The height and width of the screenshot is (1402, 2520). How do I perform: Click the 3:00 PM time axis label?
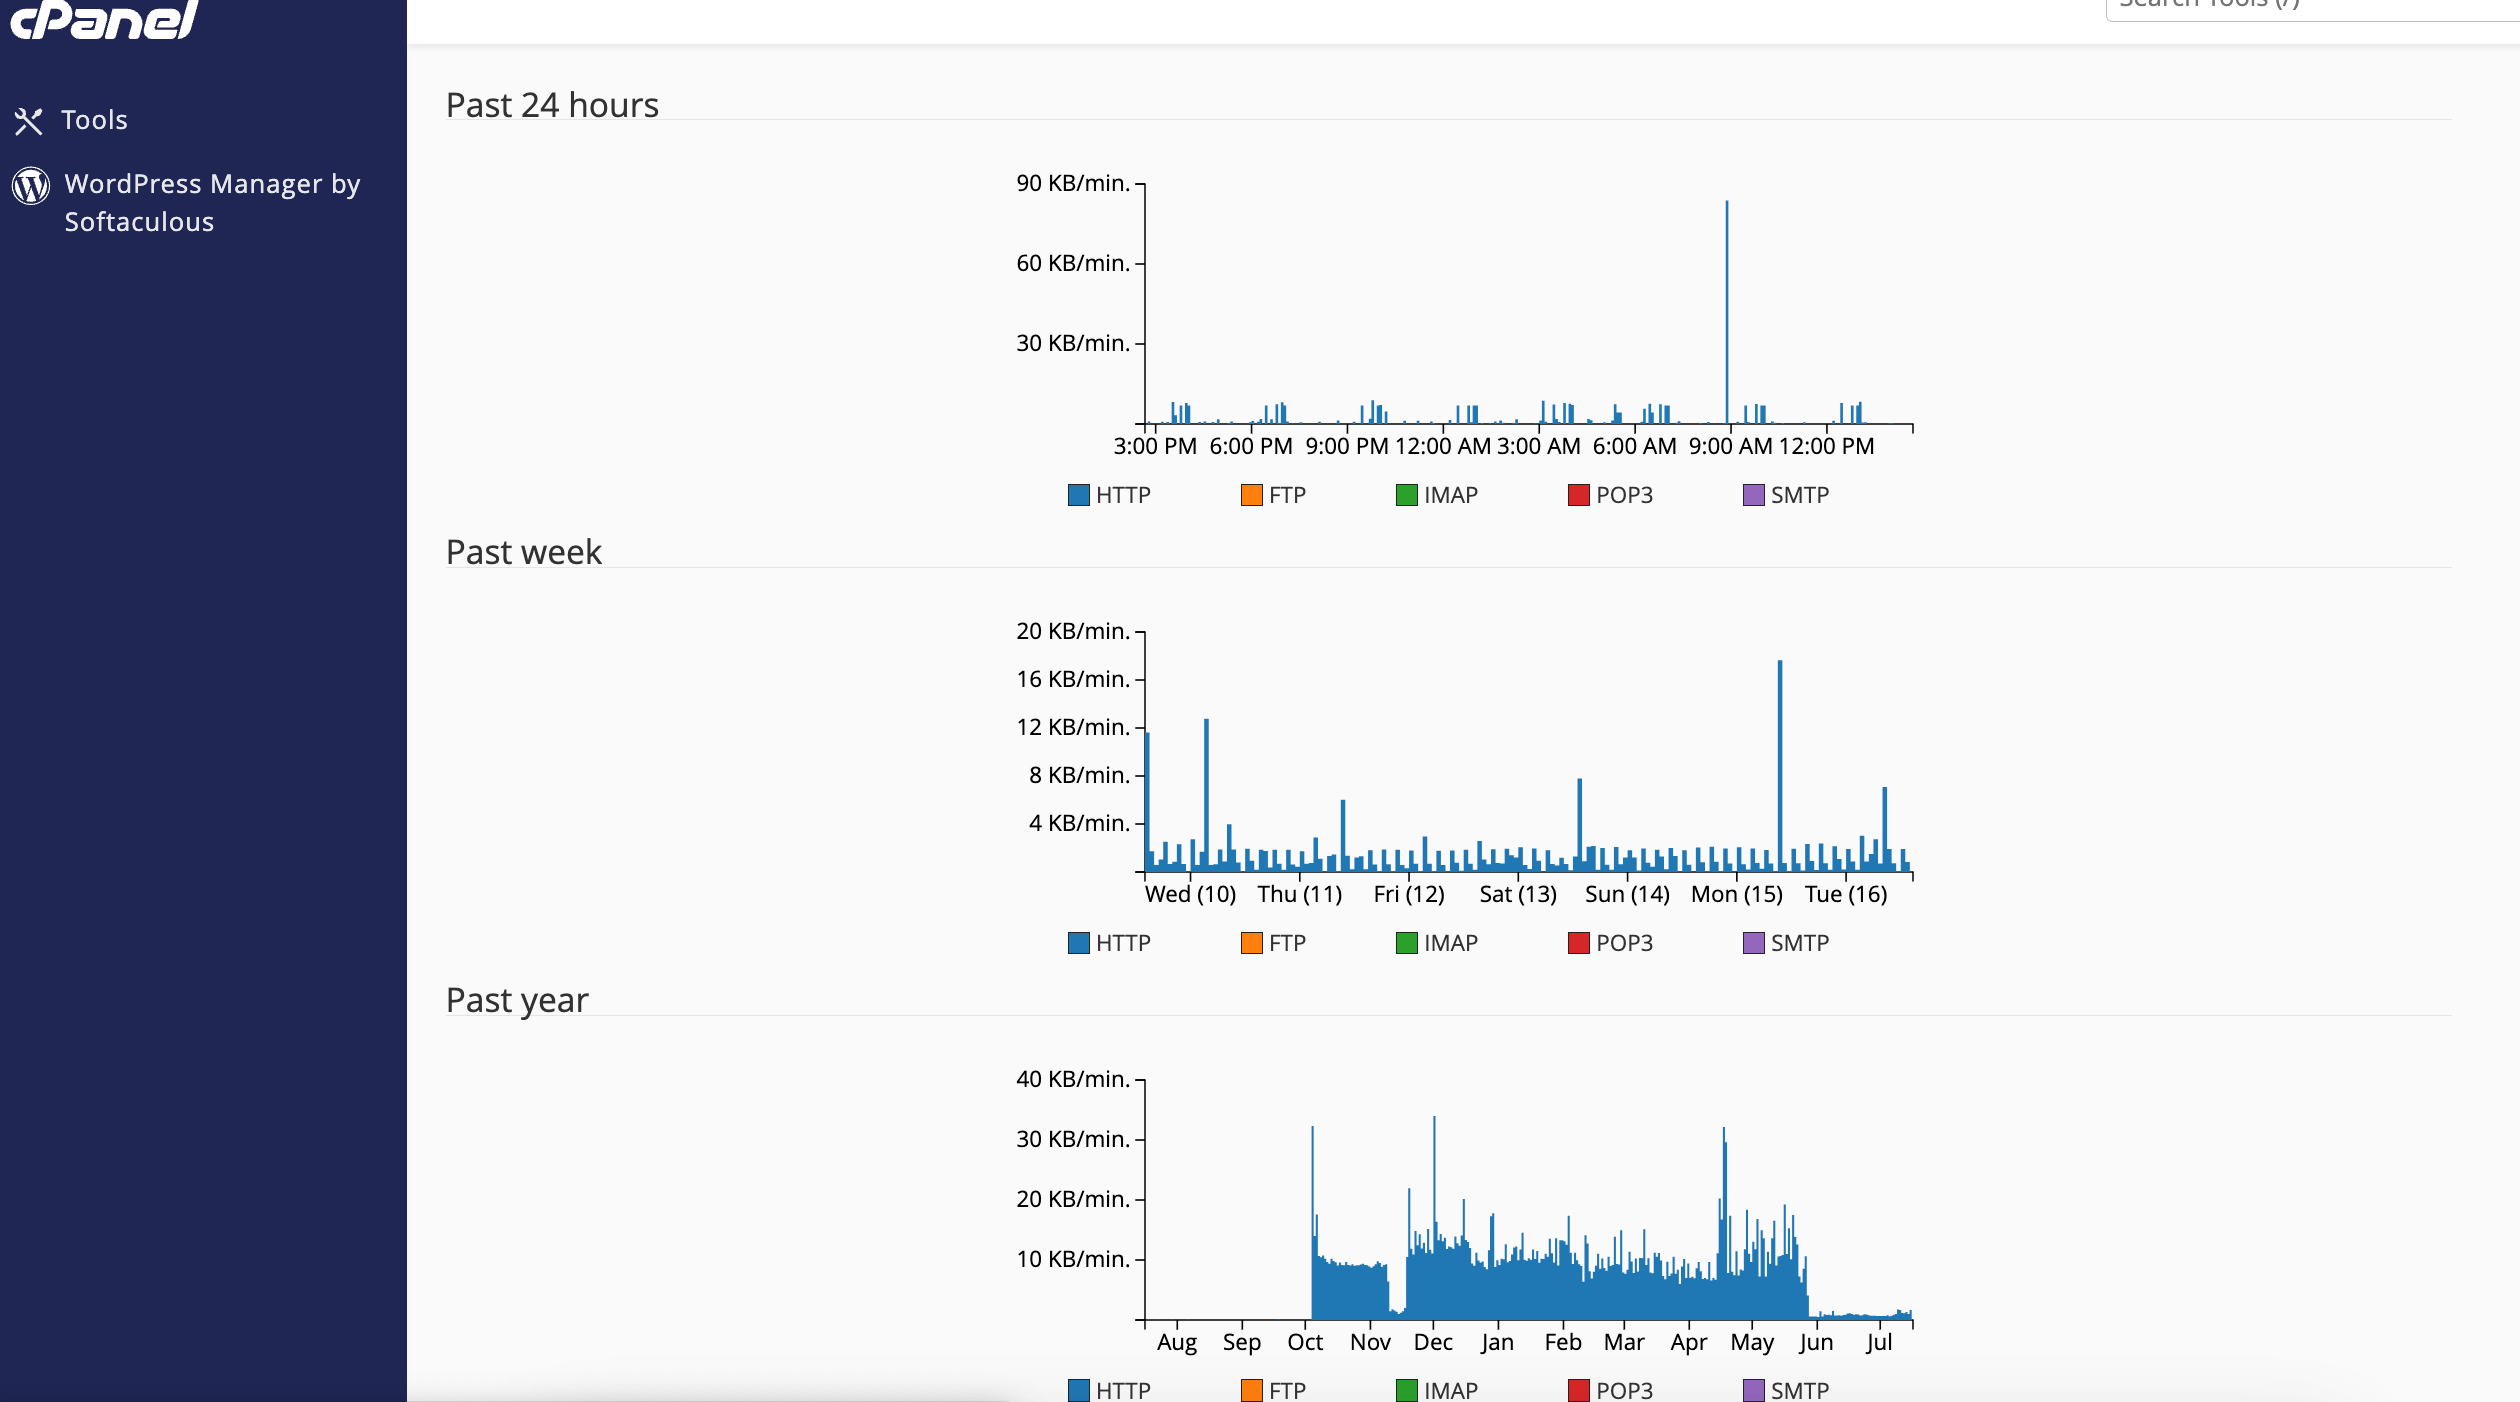coord(1155,446)
